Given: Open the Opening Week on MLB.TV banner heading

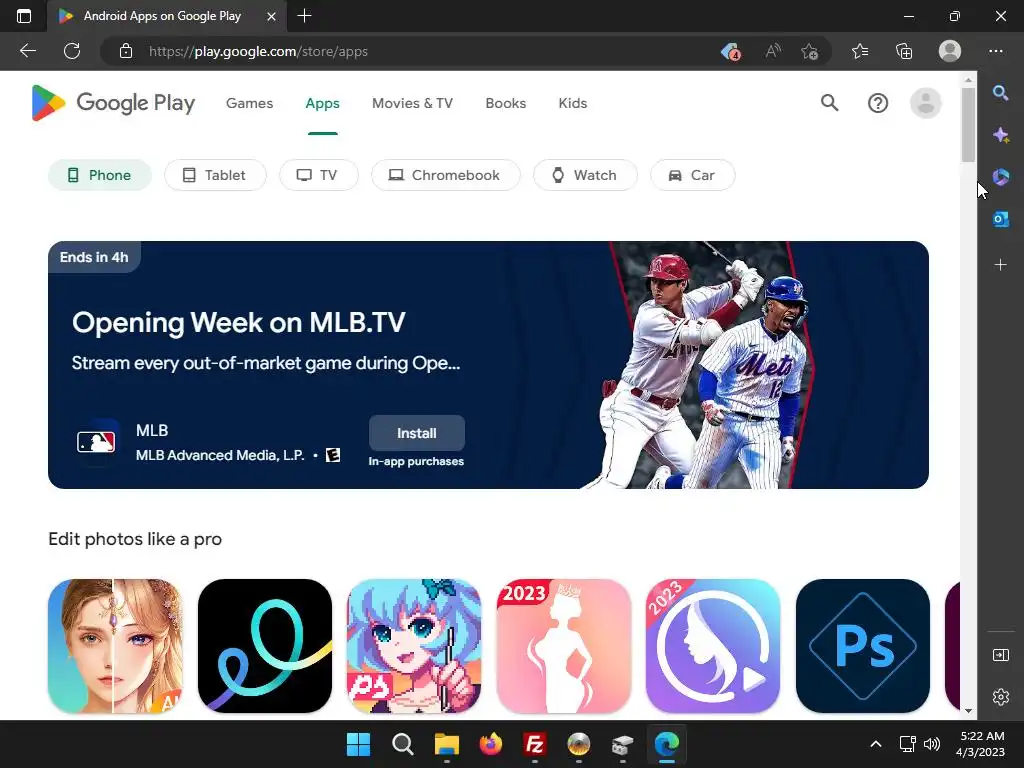Looking at the screenshot, I should coord(238,323).
